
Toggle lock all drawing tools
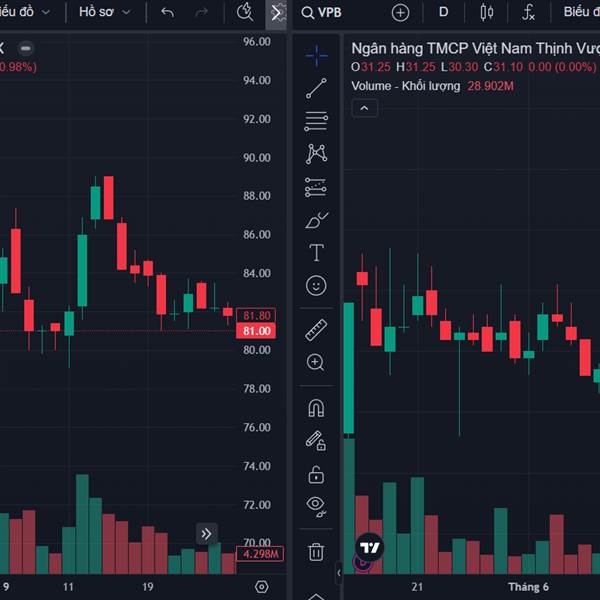(x=316, y=474)
